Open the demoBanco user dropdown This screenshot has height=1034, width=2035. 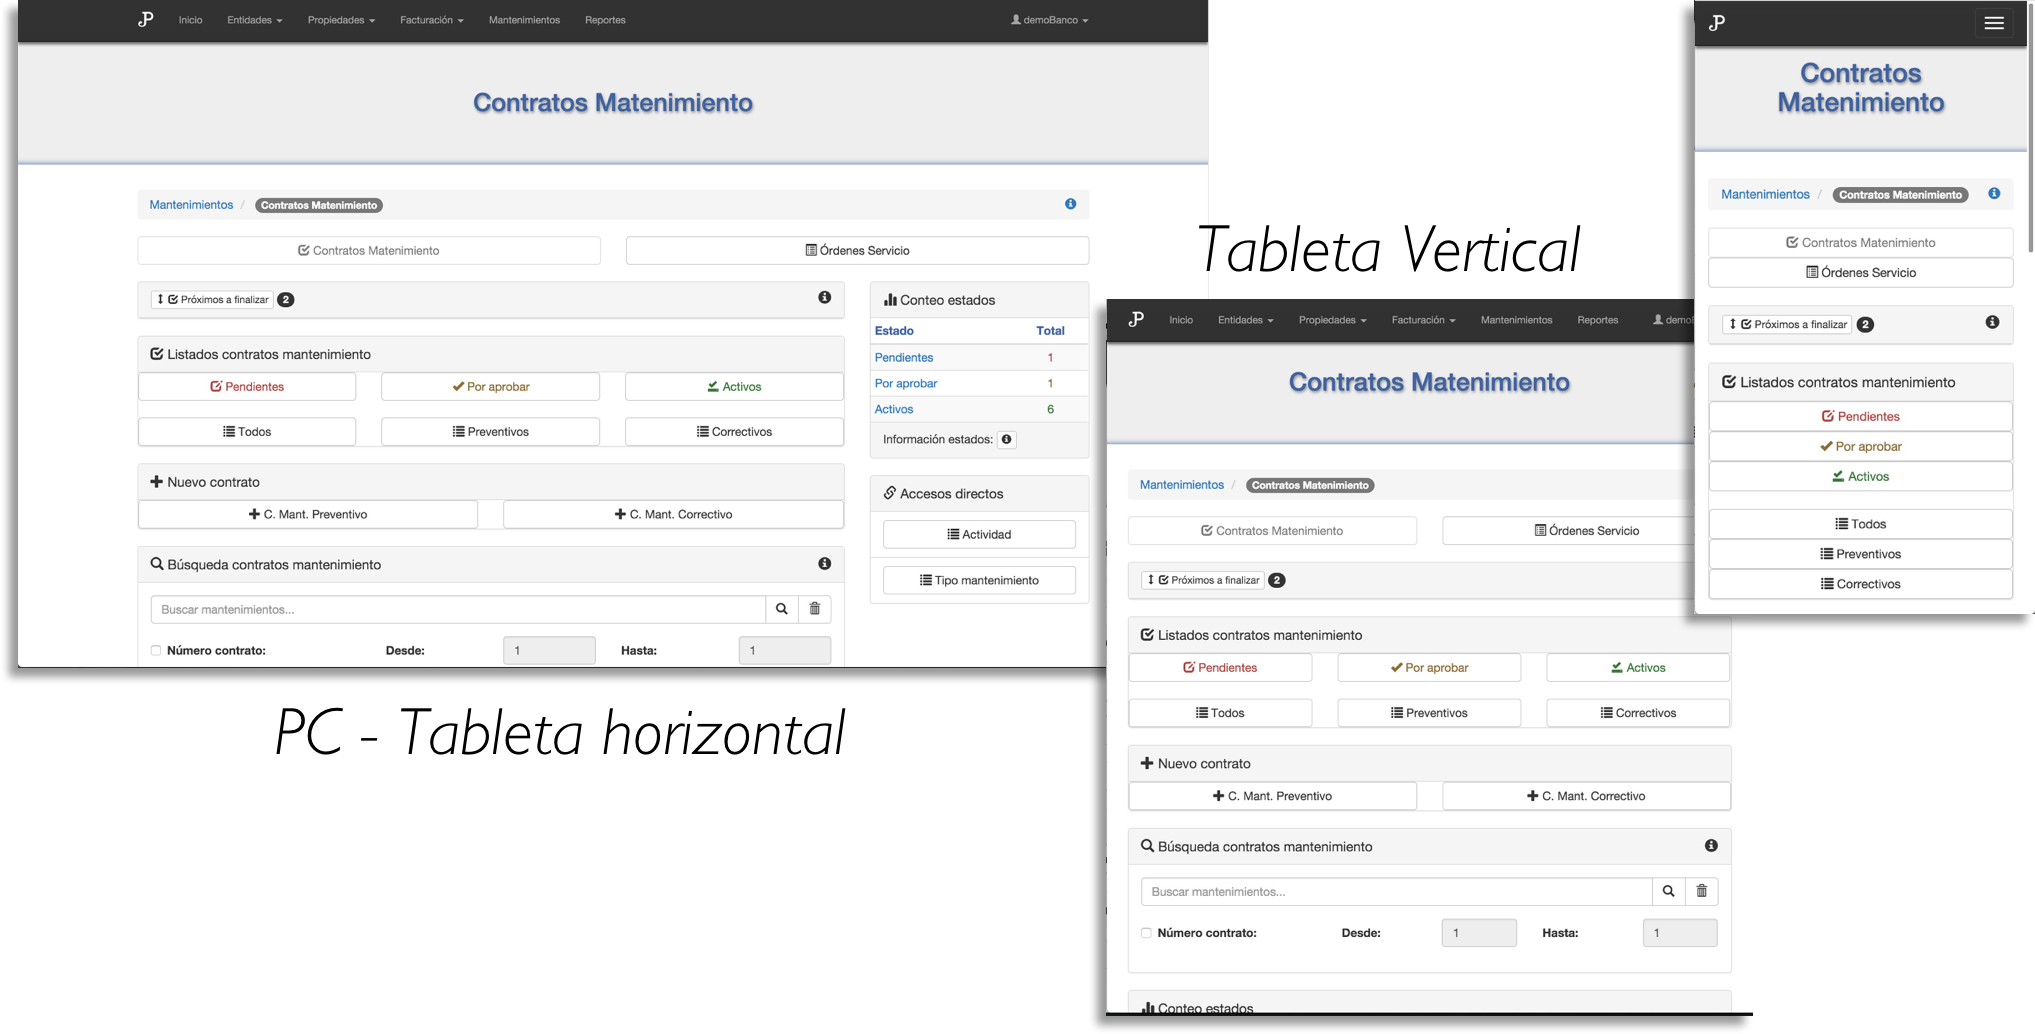pos(1049,20)
